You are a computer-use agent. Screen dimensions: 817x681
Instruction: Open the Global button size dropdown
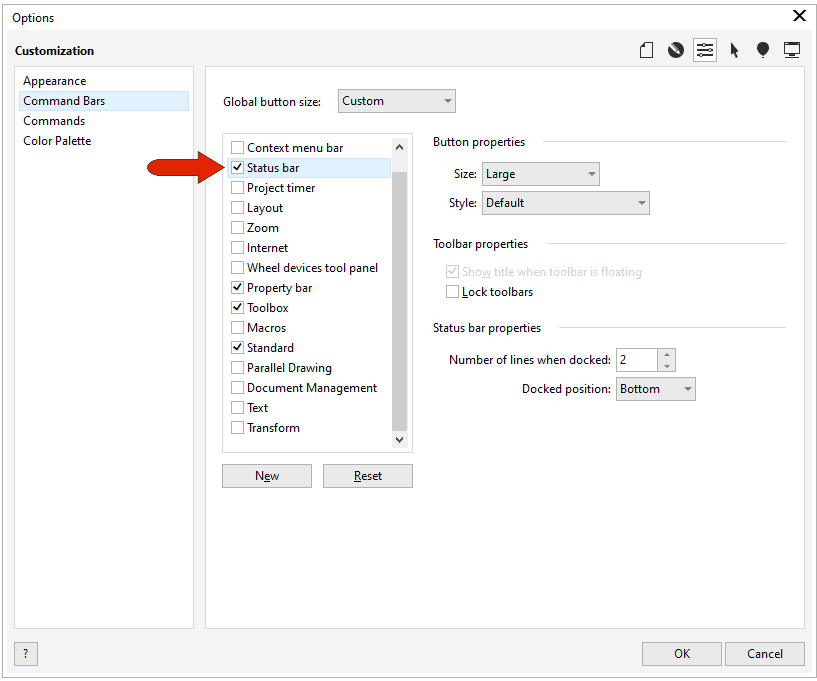click(x=396, y=100)
